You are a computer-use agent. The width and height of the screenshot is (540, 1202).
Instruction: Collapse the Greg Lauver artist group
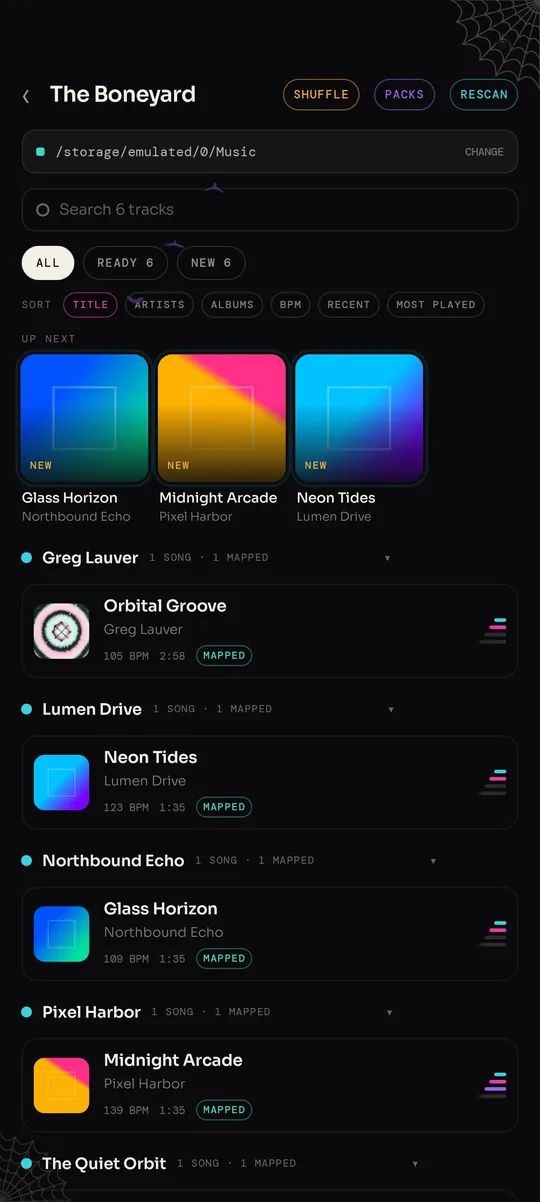[388, 558]
